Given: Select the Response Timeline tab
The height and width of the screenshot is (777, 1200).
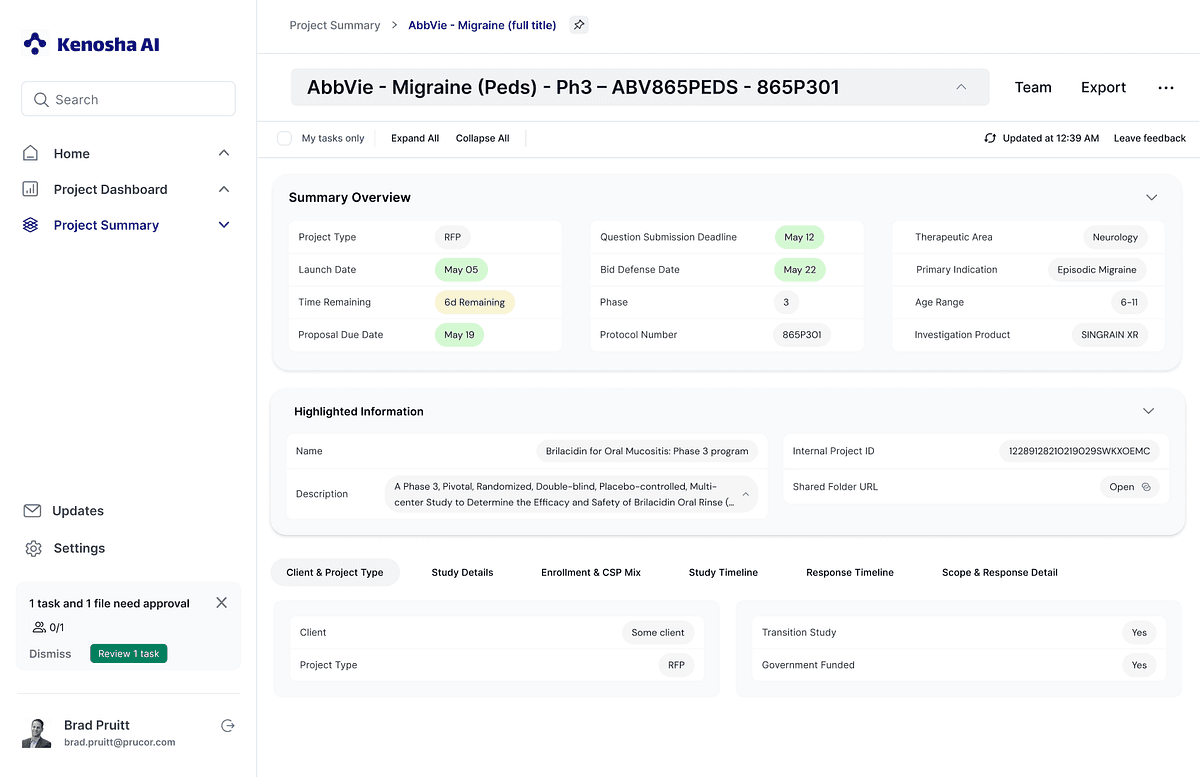Looking at the screenshot, I should [x=850, y=572].
